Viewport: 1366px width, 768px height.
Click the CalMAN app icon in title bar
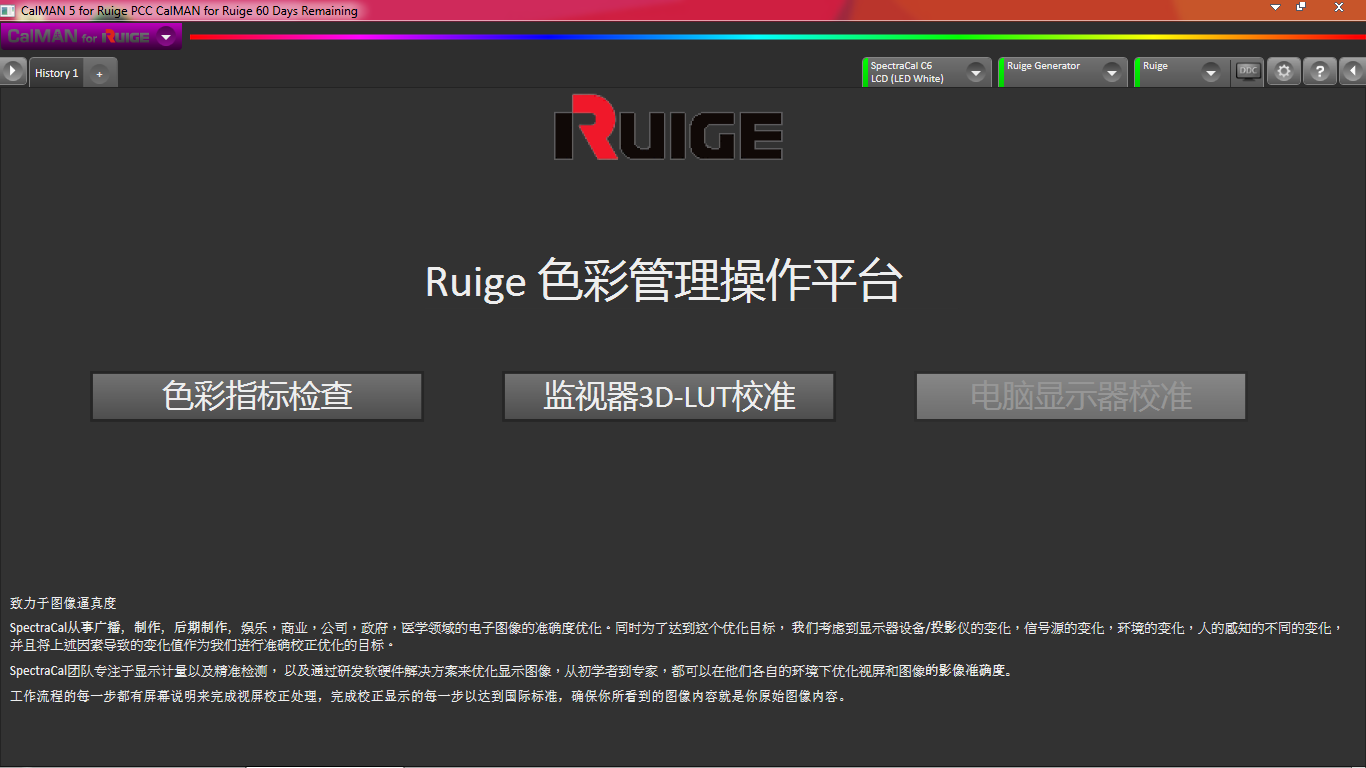(9, 10)
